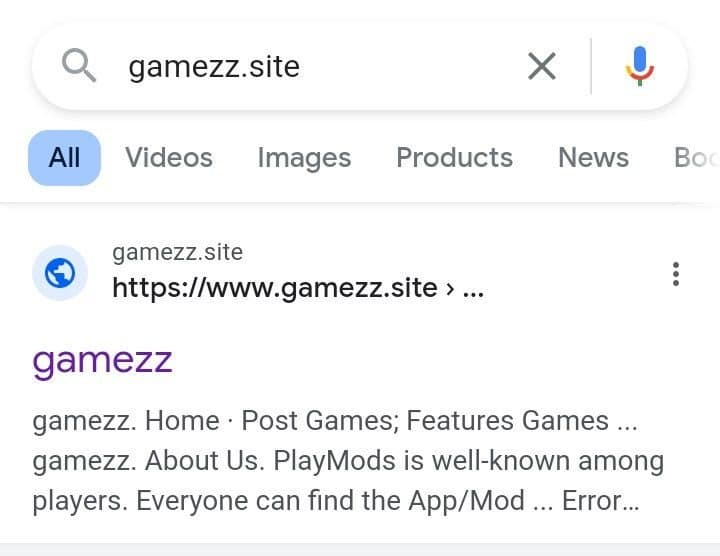Clear the search query with the X

pyautogui.click(x=541, y=67)
